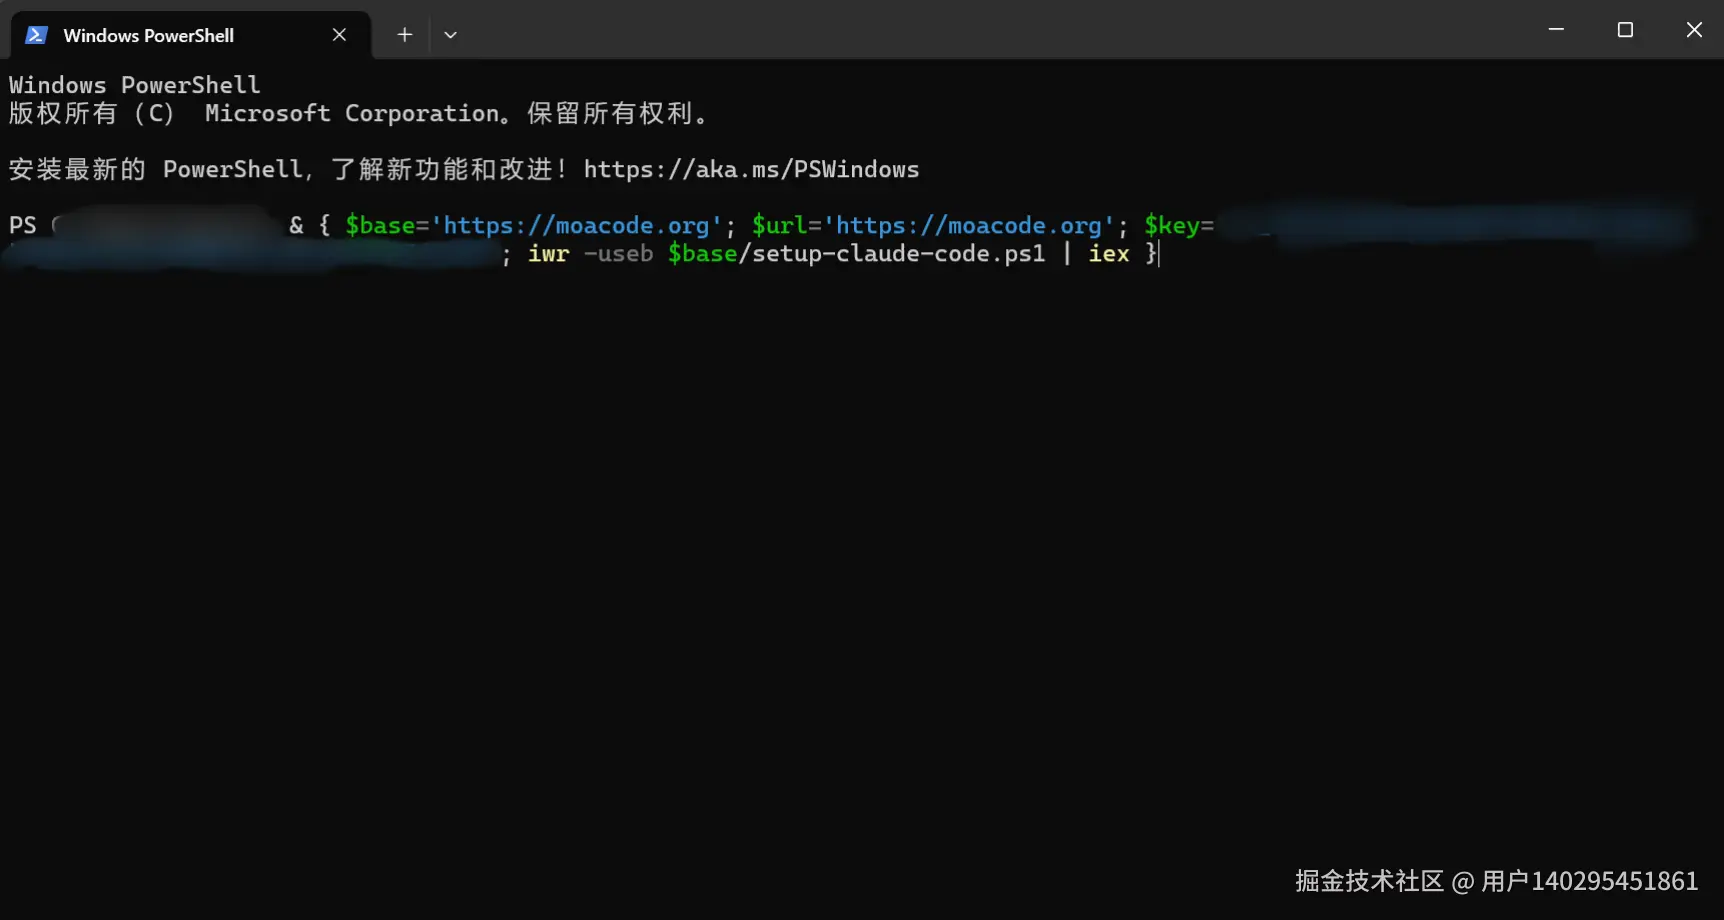Expand the new tab profile dropdown

click(450, 35)
